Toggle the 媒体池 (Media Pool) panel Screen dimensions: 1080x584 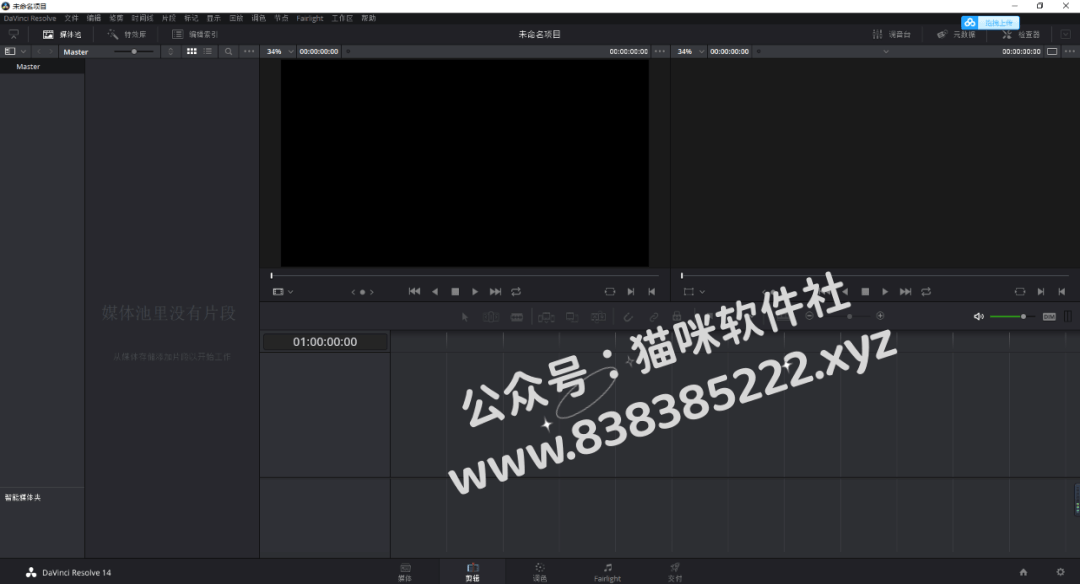click(62, 34)
